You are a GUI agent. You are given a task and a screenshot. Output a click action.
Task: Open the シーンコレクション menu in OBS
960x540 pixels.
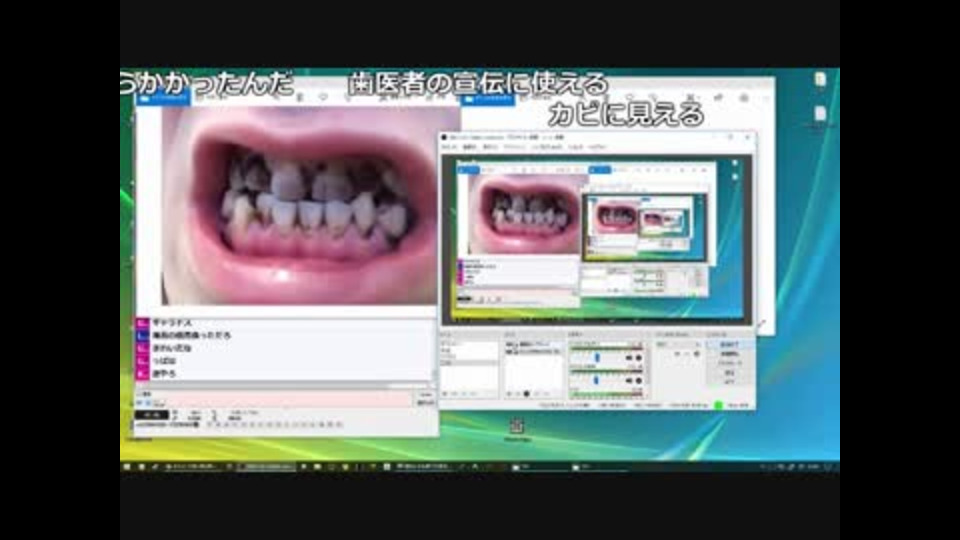click(547, 148)
